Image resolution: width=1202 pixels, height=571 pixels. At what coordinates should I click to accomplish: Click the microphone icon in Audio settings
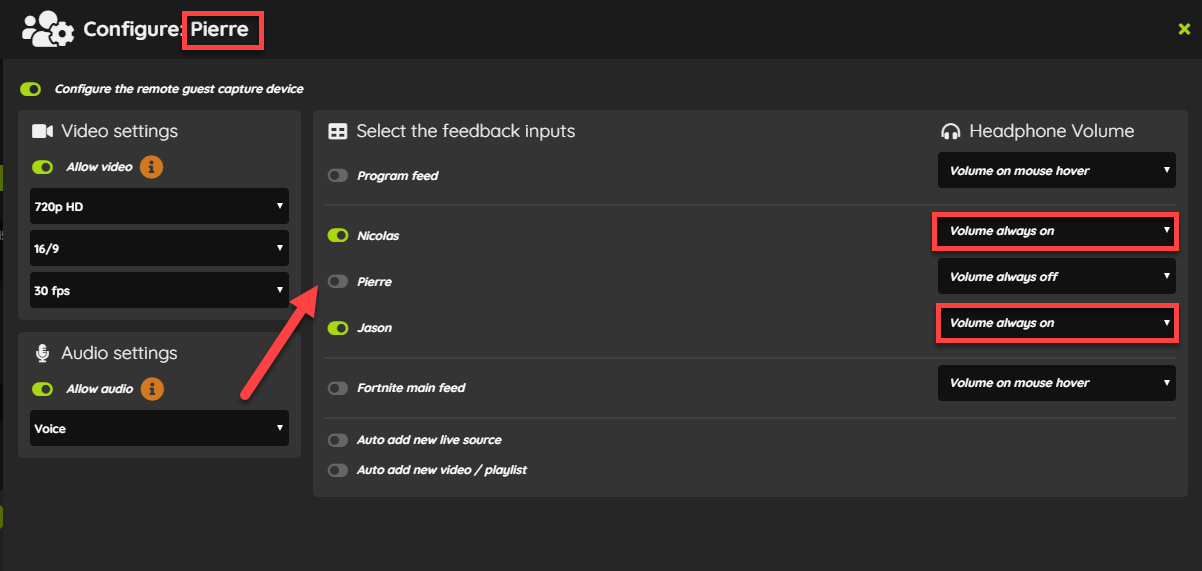click(x=42, y=353)
